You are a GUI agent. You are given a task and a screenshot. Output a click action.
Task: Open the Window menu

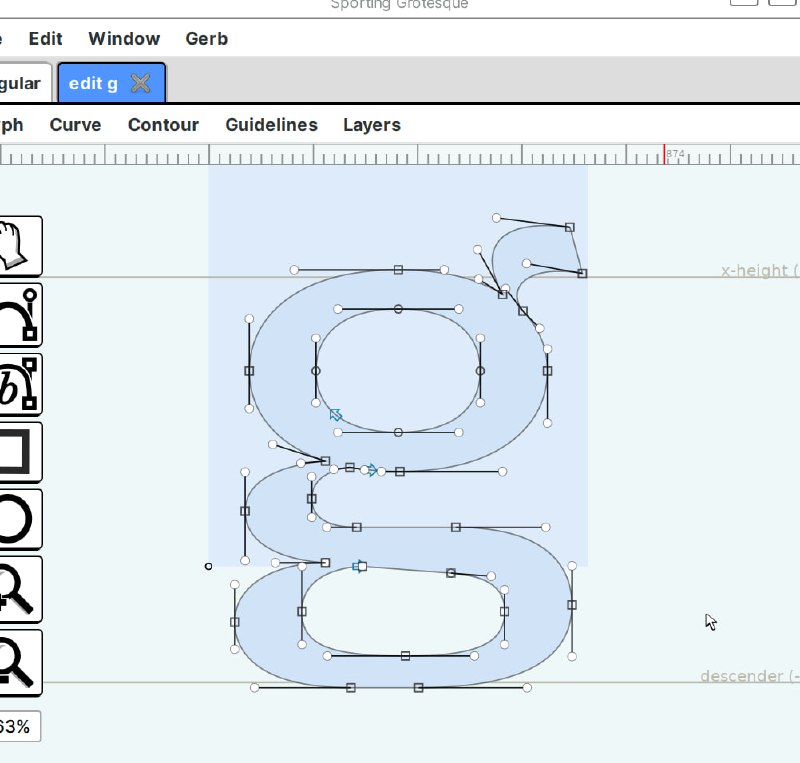124,39
